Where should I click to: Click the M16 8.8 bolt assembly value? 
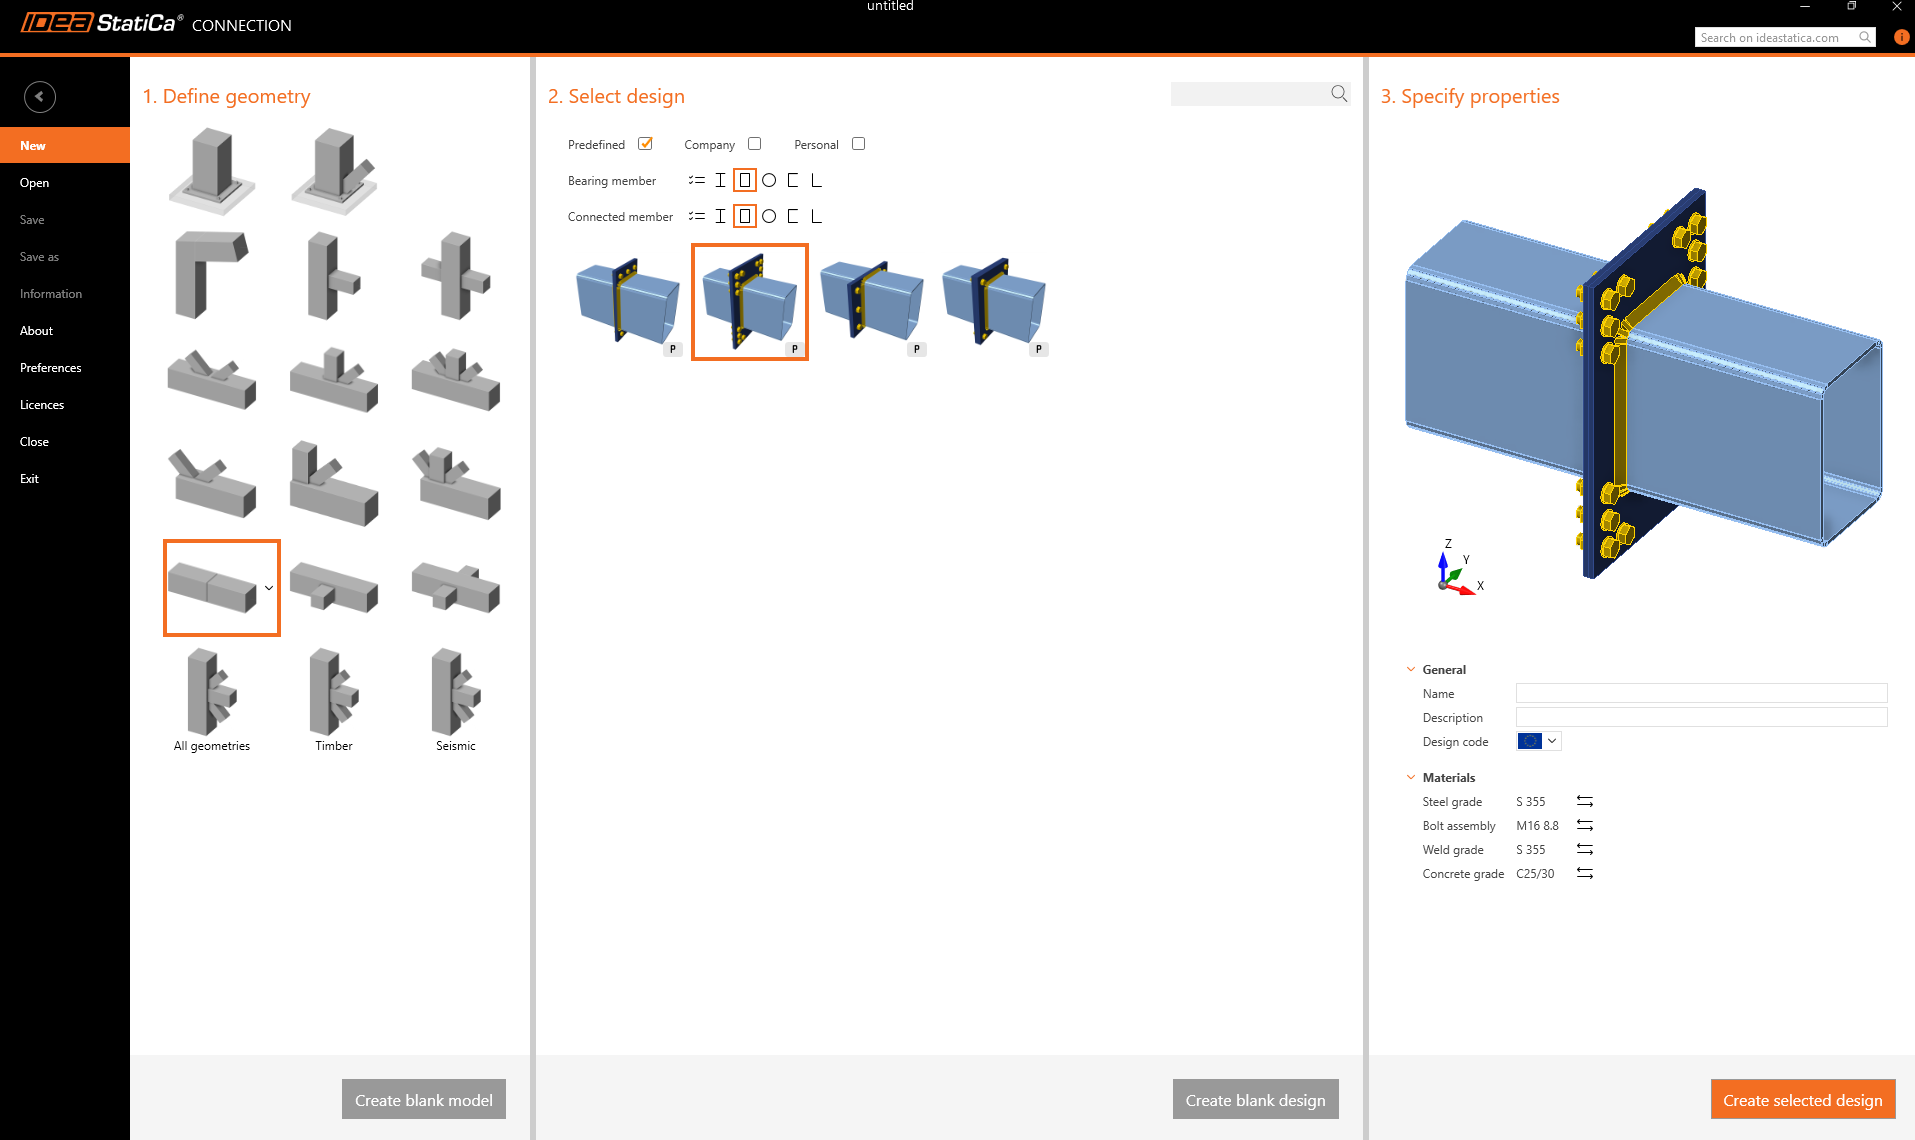click(1537, 825)
